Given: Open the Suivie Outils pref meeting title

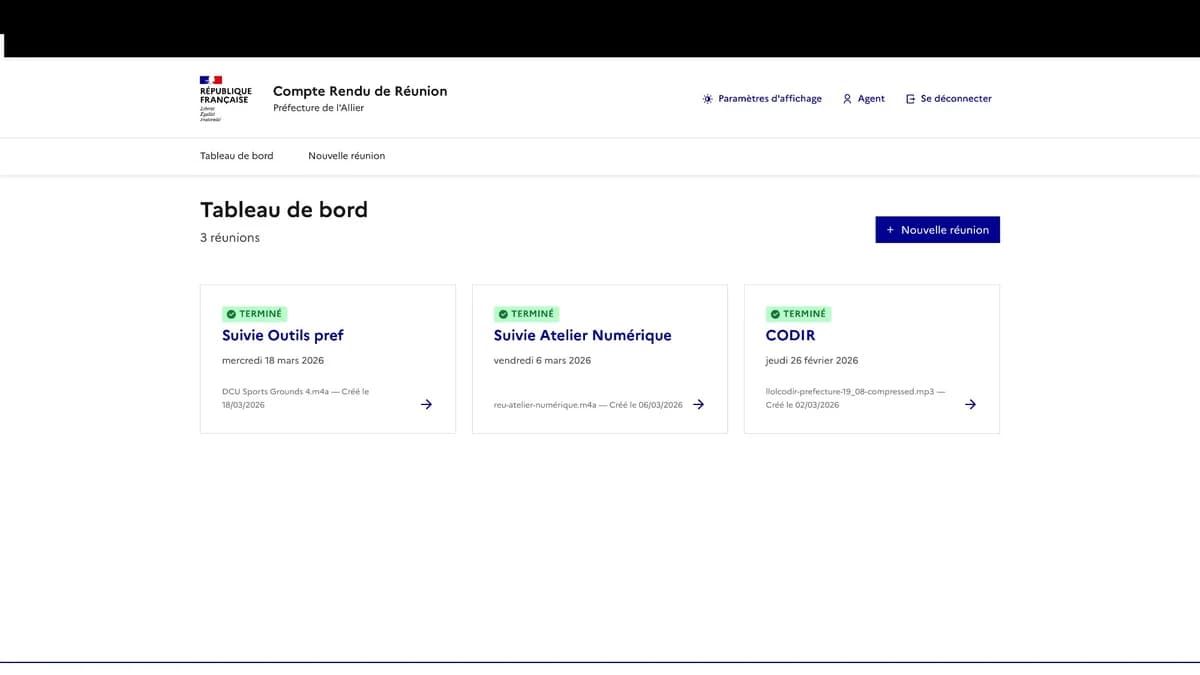Looking at the screenshot, I should [283, 336].
